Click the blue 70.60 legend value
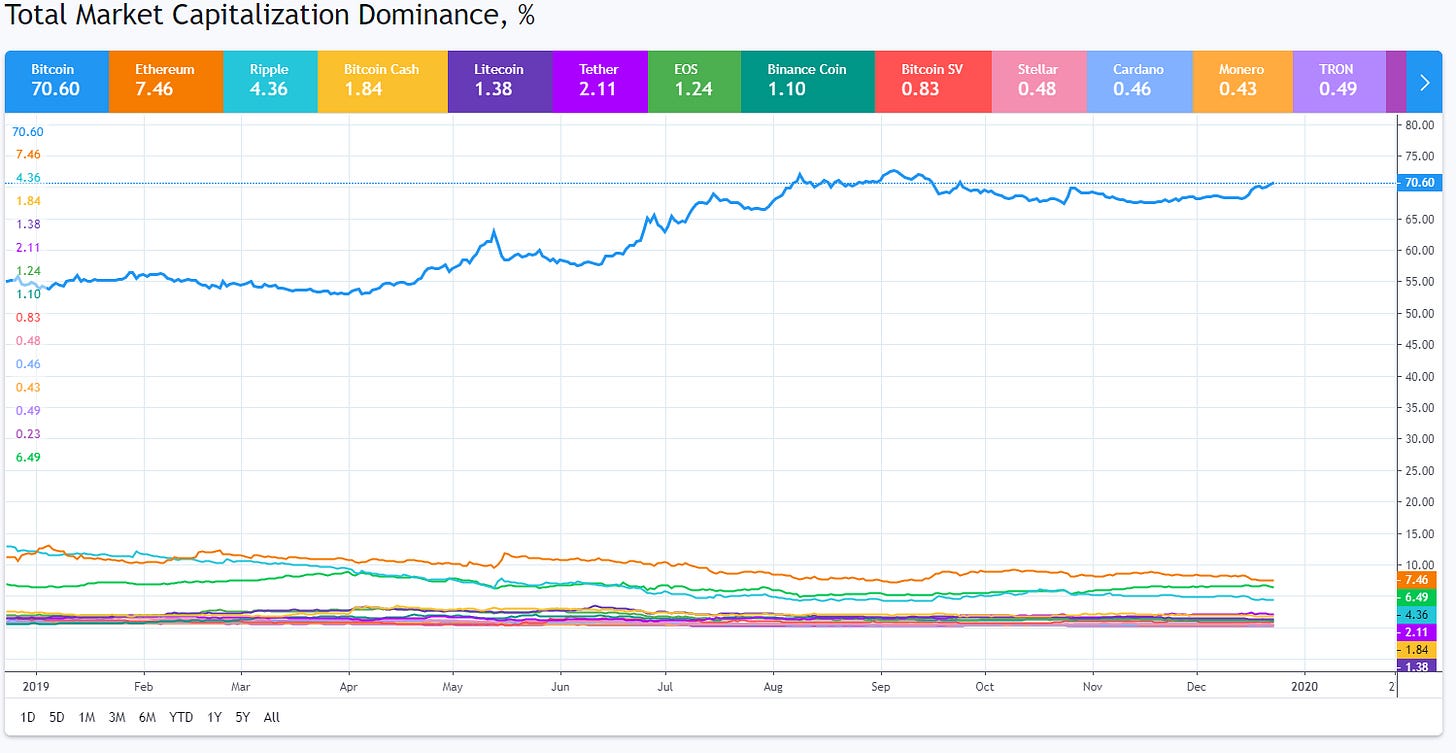This screenshot has width=1456, height=753. [x=28, y=131]
